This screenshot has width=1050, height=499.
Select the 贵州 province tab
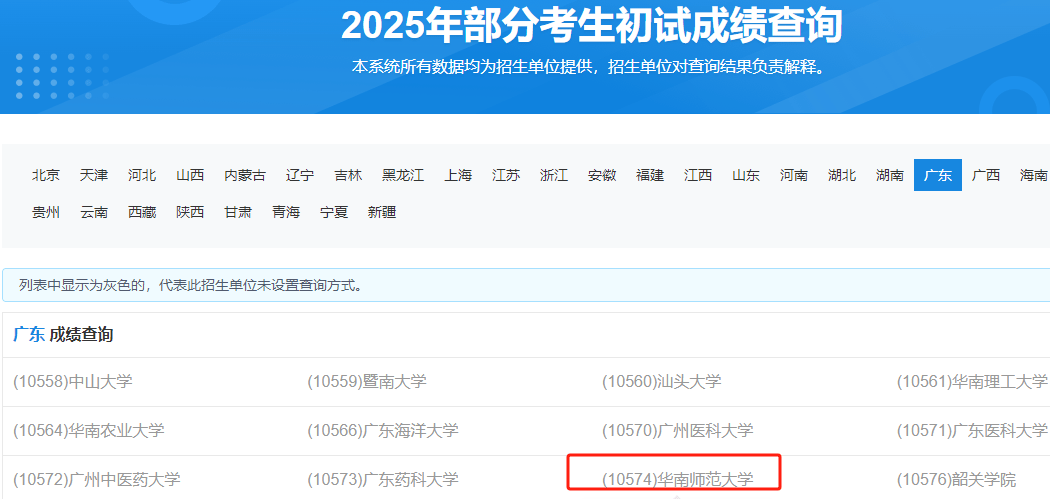46,213
